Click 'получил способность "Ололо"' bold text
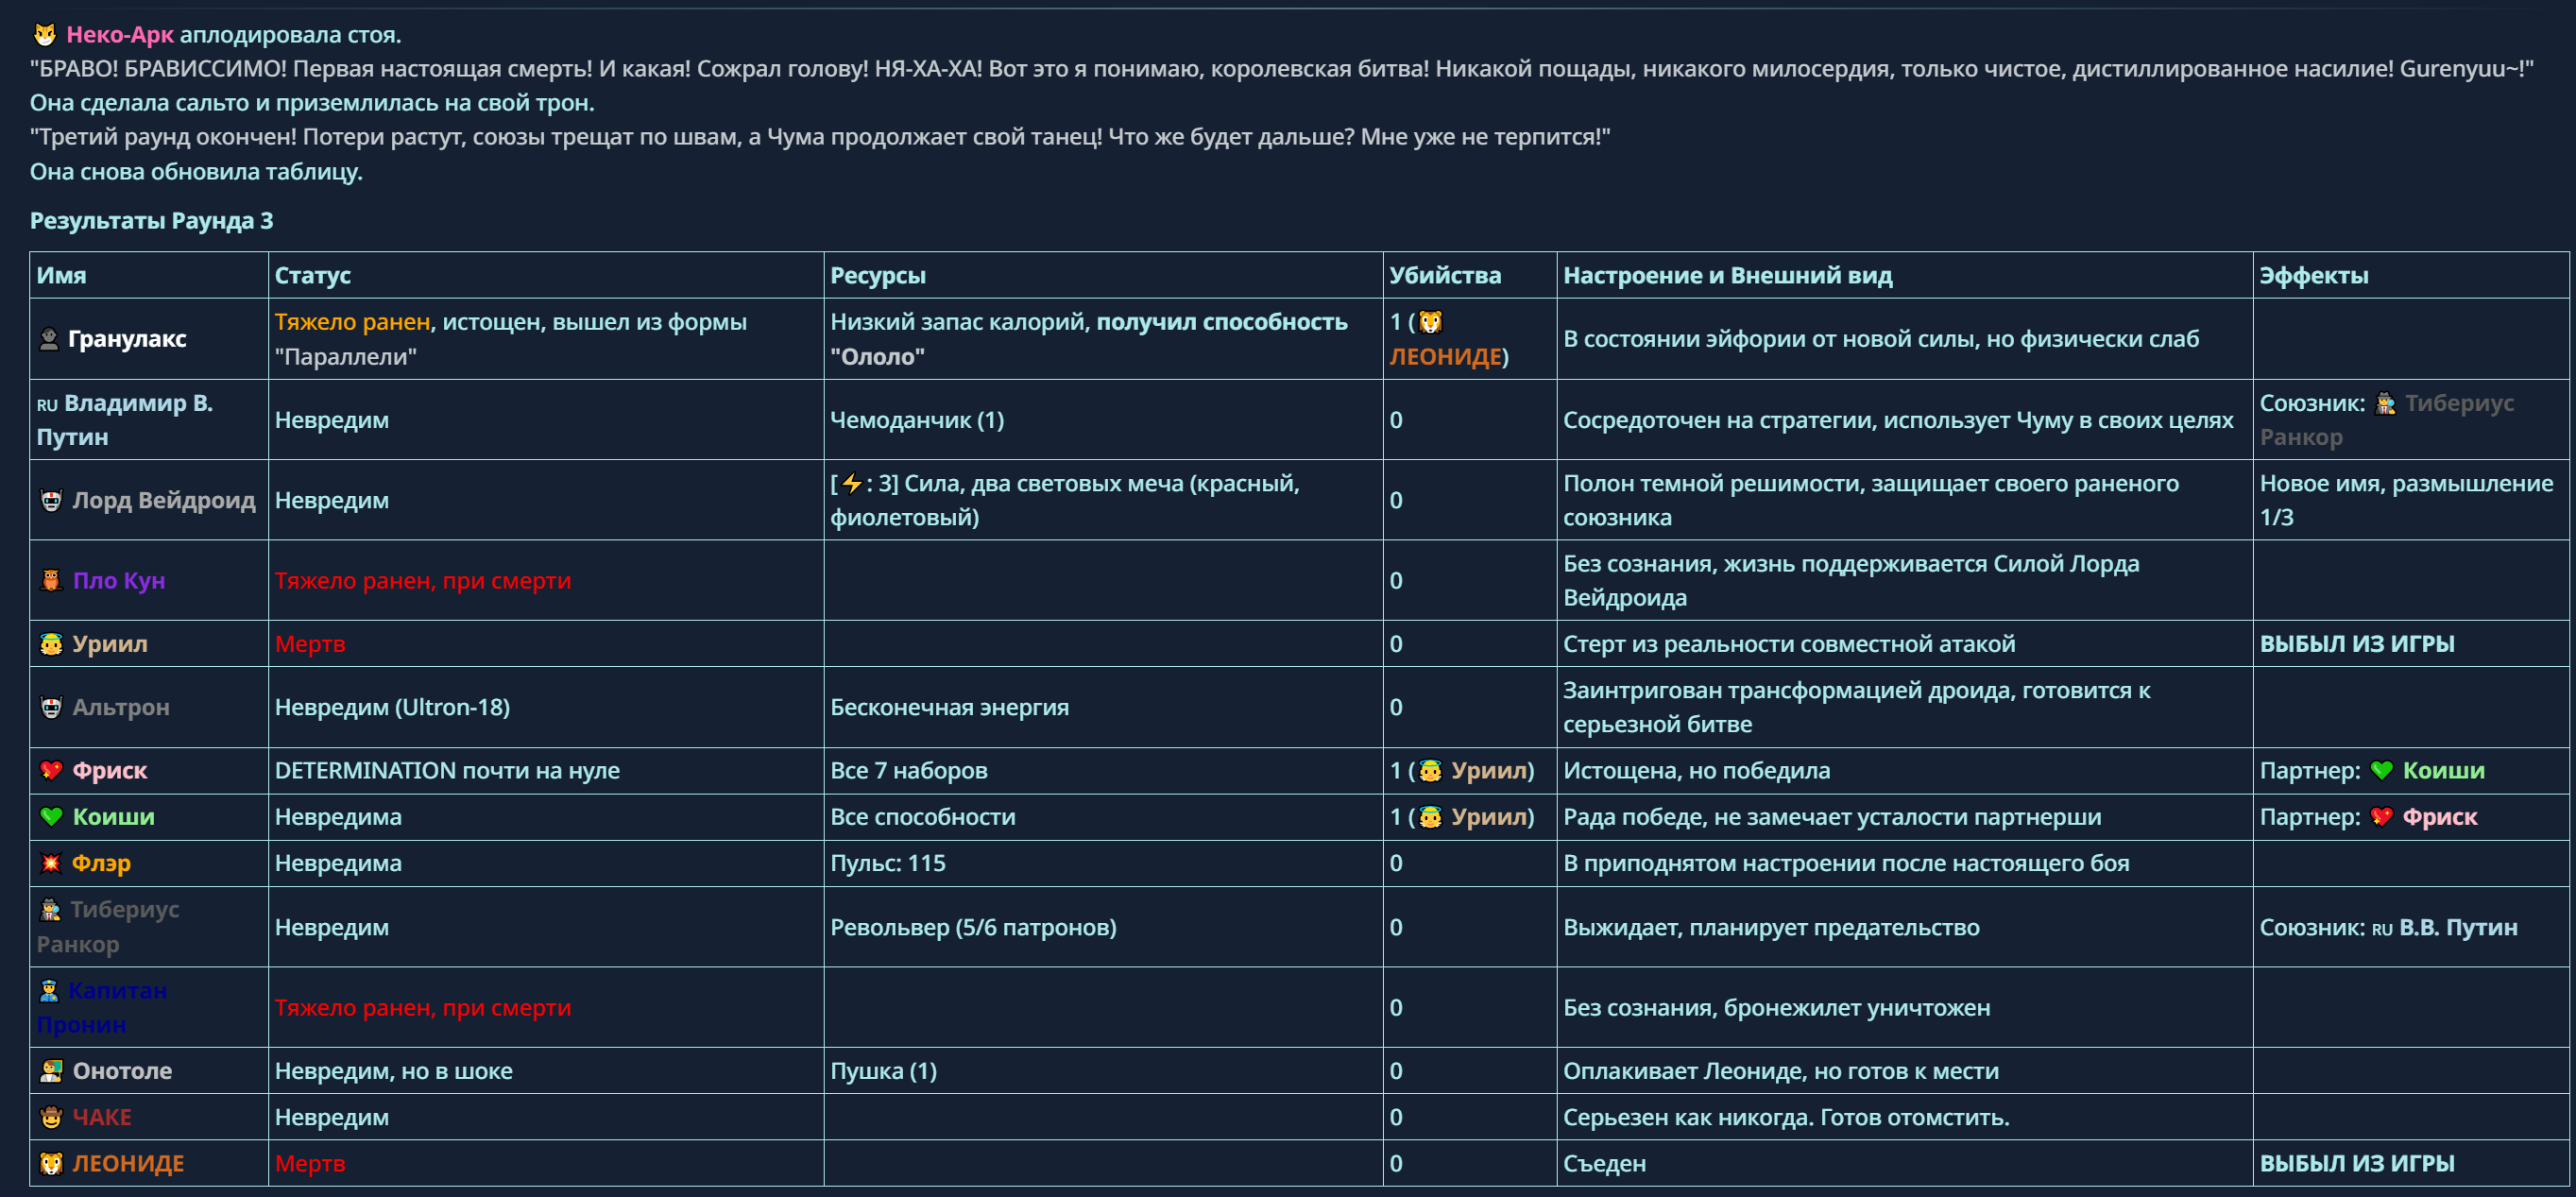The height and width of the screenshot is (1197, 2576). (x=1089, y=339)
